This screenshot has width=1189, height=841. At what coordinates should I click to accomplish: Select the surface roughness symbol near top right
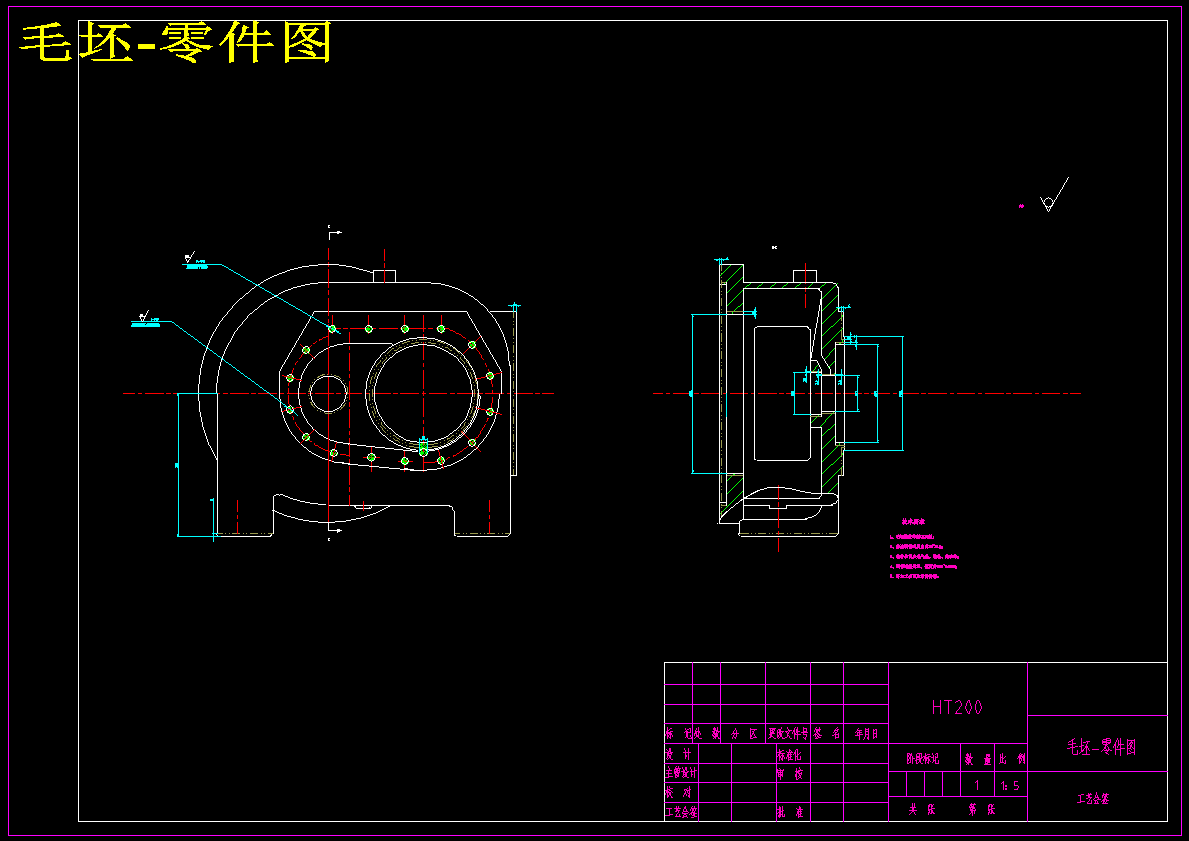pyautogui.click(x=1054, y=195)
